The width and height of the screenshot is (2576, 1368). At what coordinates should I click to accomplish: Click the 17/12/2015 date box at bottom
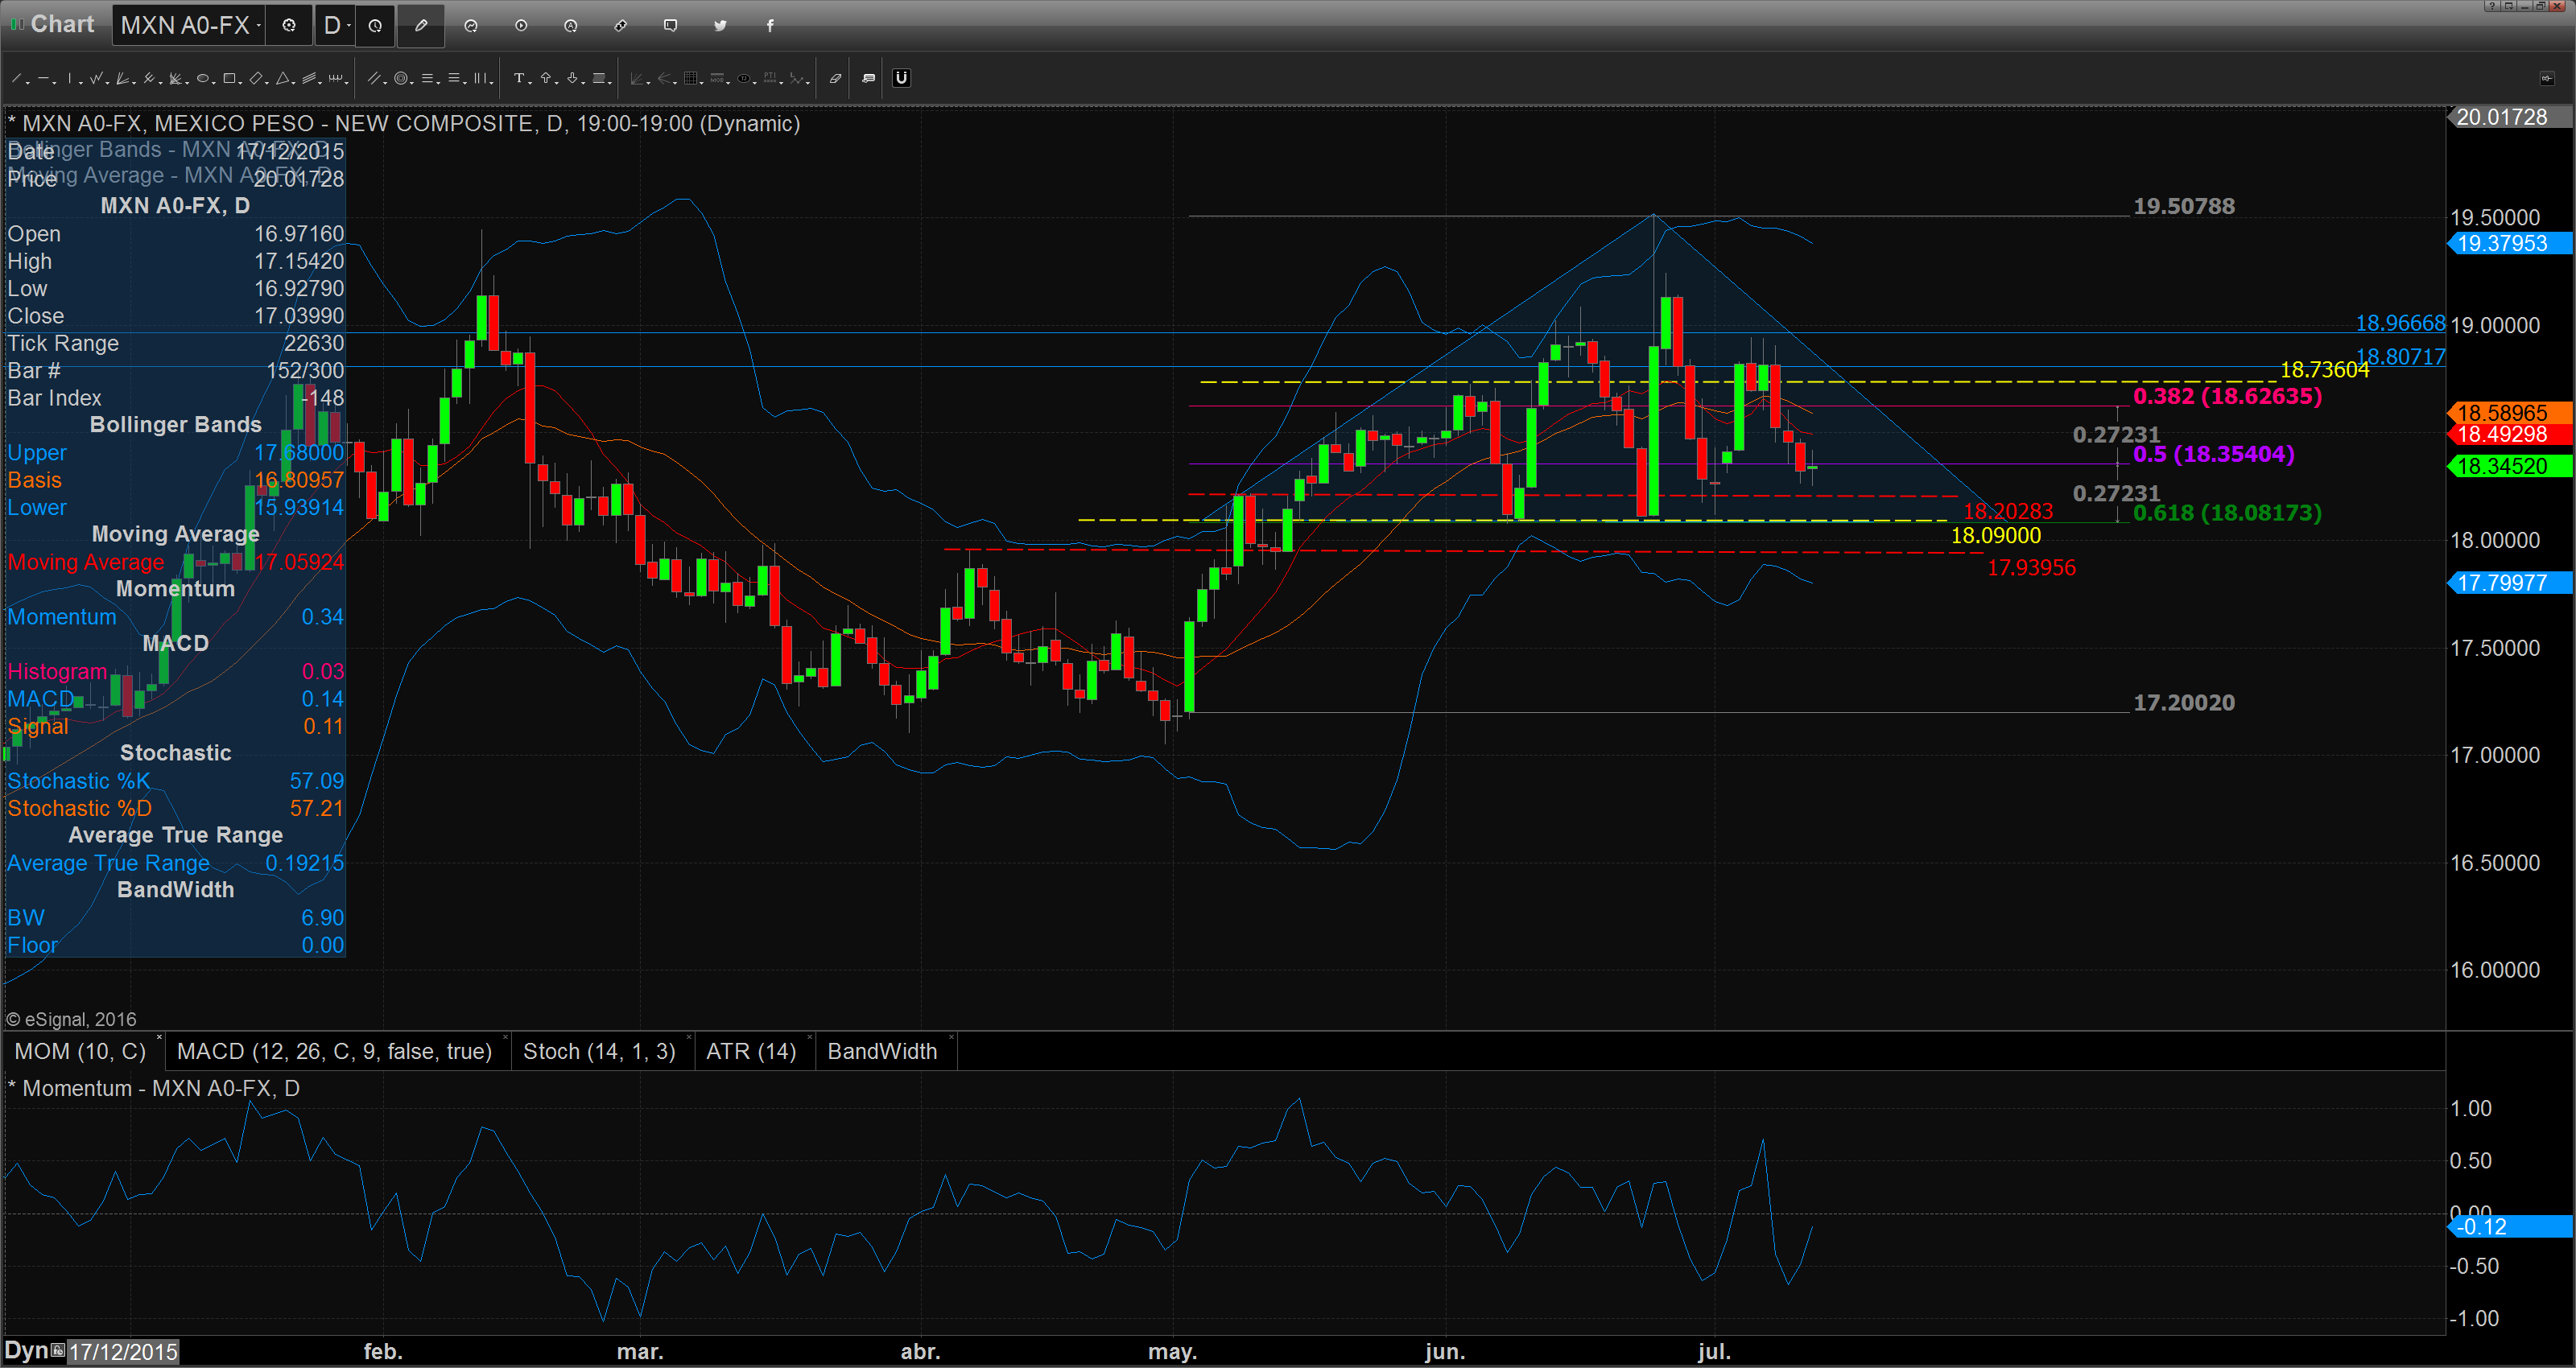[123, 1352]
